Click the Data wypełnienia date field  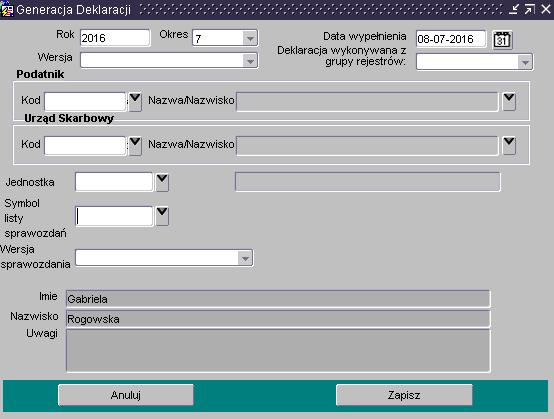451,39
